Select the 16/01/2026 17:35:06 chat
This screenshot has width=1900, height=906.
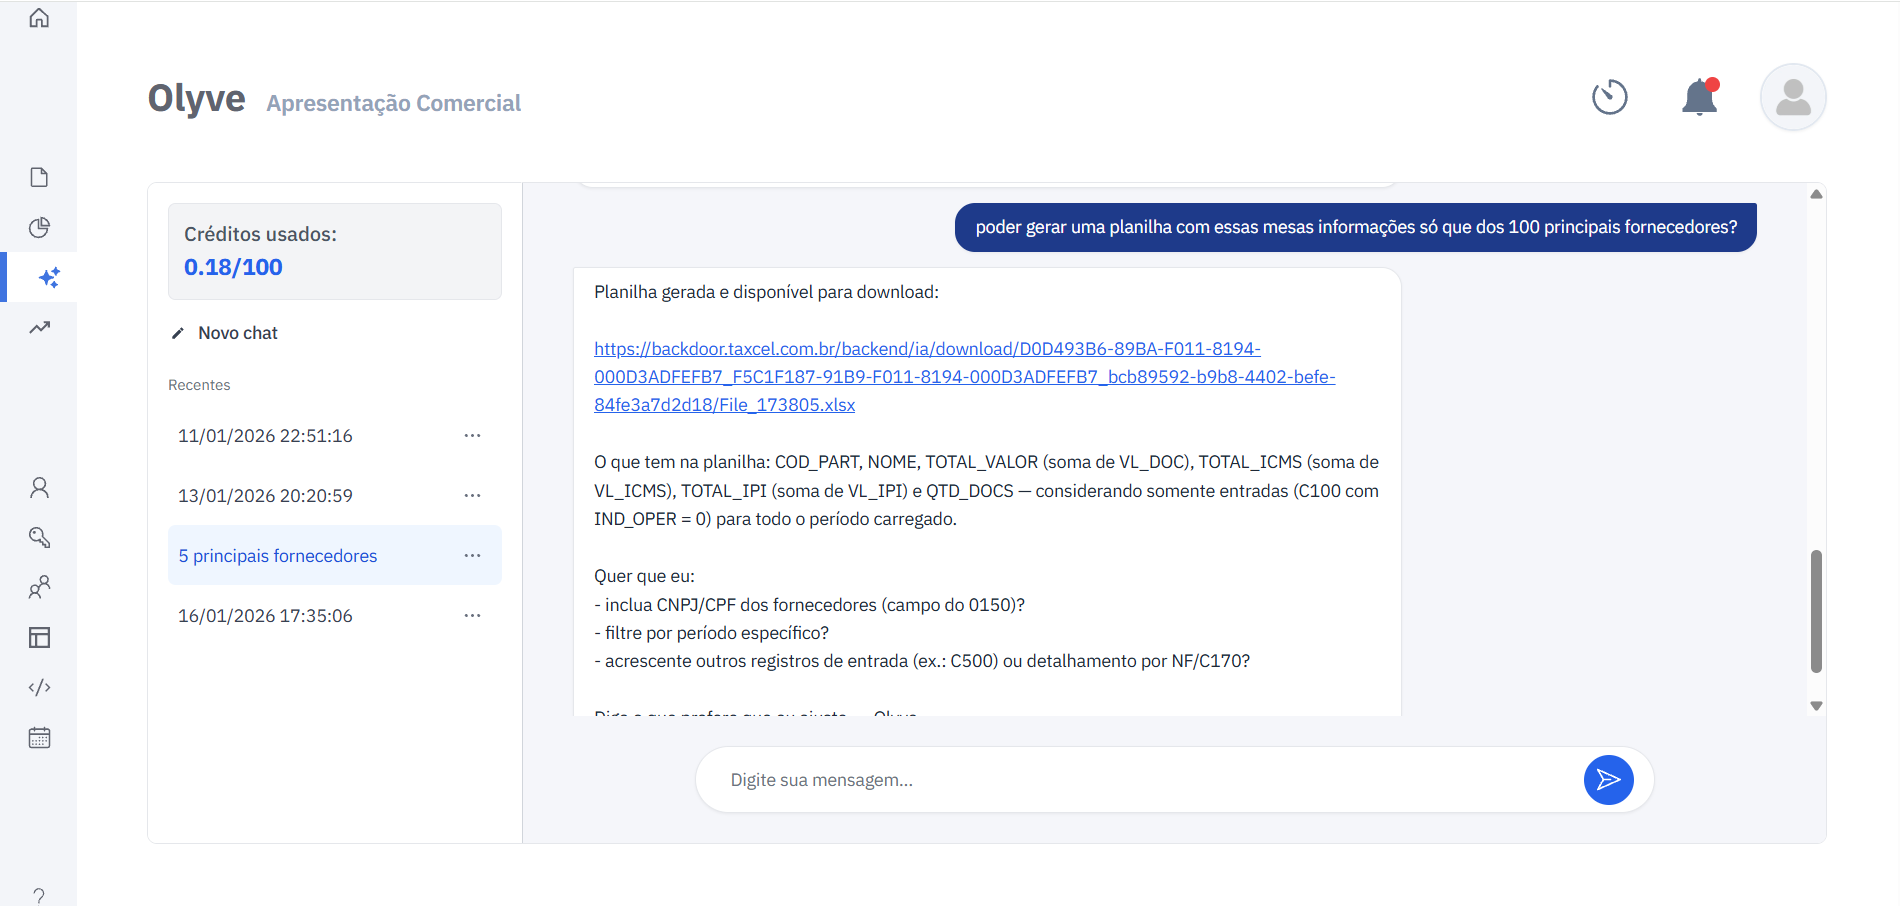point(265,616)
